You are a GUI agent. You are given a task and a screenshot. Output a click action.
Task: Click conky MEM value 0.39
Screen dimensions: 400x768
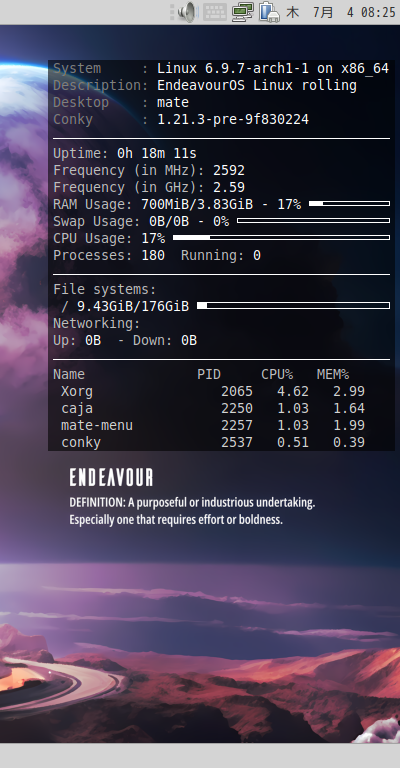349,442
